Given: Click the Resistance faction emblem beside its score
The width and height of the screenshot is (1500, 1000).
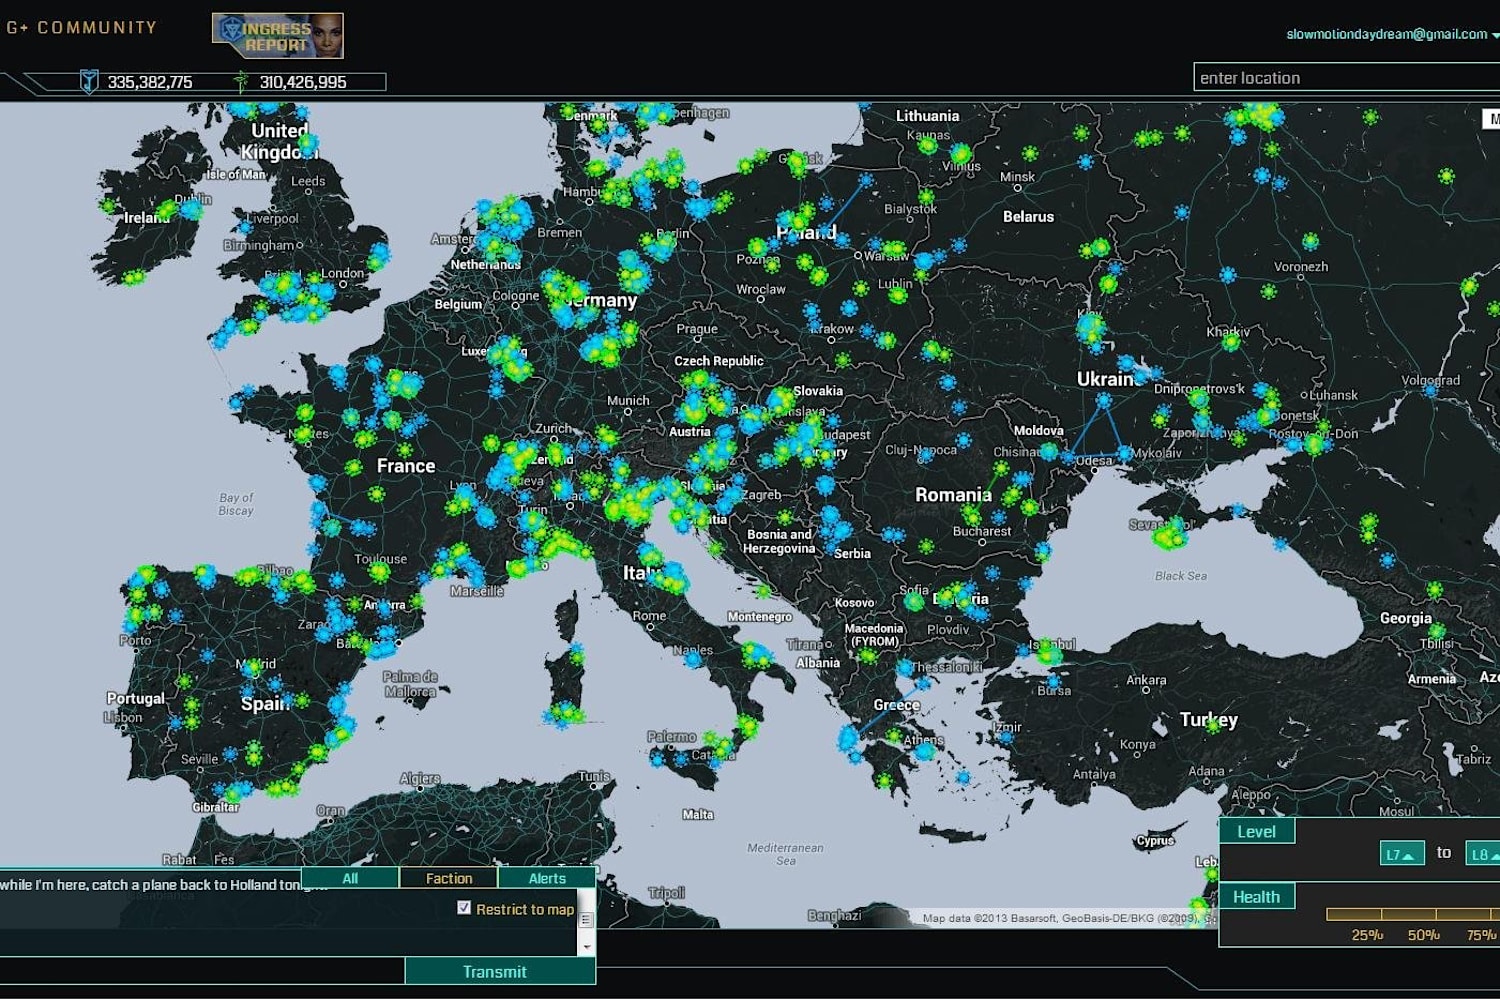Looking at the screenshot, I should 90,82.
